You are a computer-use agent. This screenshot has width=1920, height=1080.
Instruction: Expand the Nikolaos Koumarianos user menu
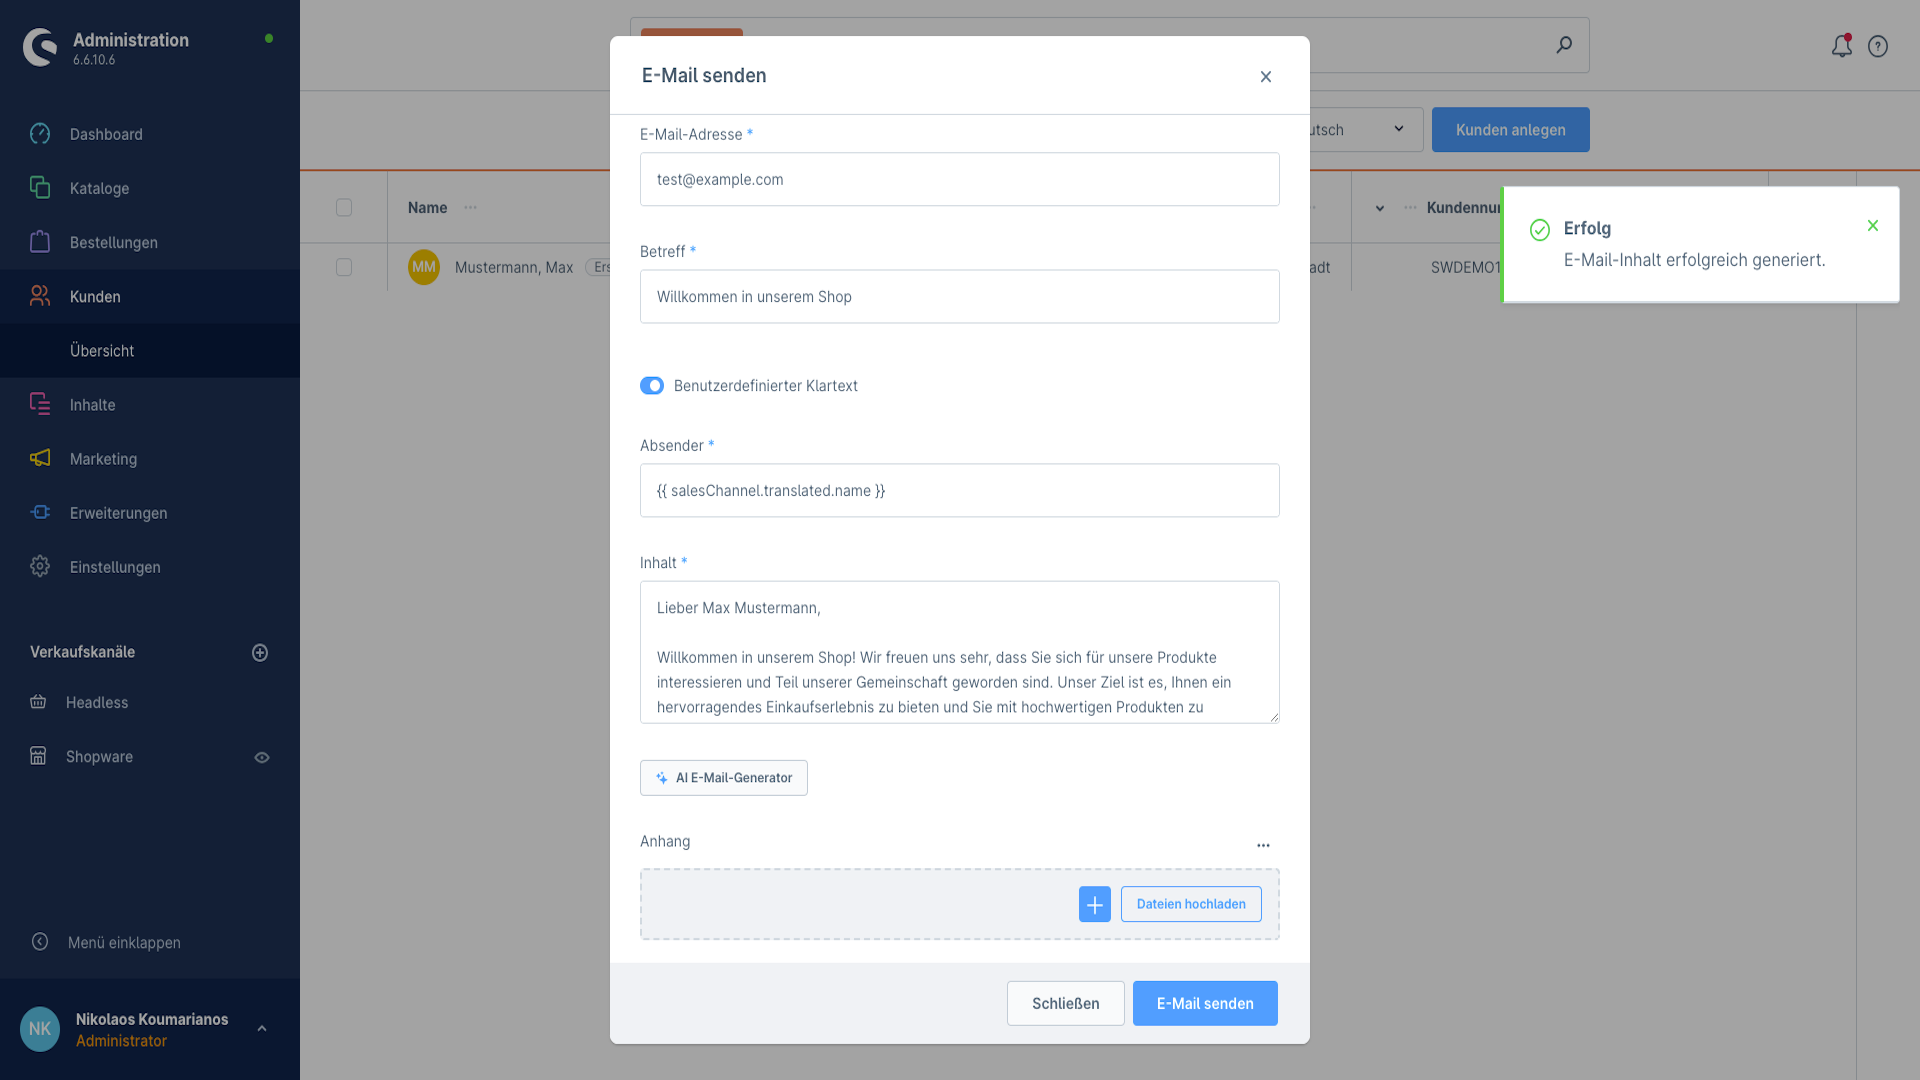coord(262,1029)
